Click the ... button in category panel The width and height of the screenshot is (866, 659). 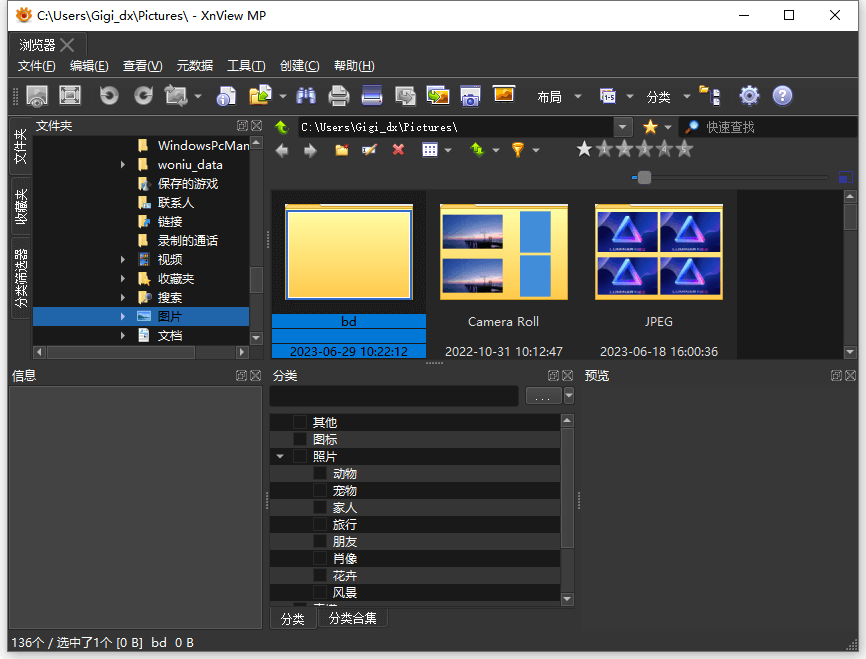pos(543,396)
